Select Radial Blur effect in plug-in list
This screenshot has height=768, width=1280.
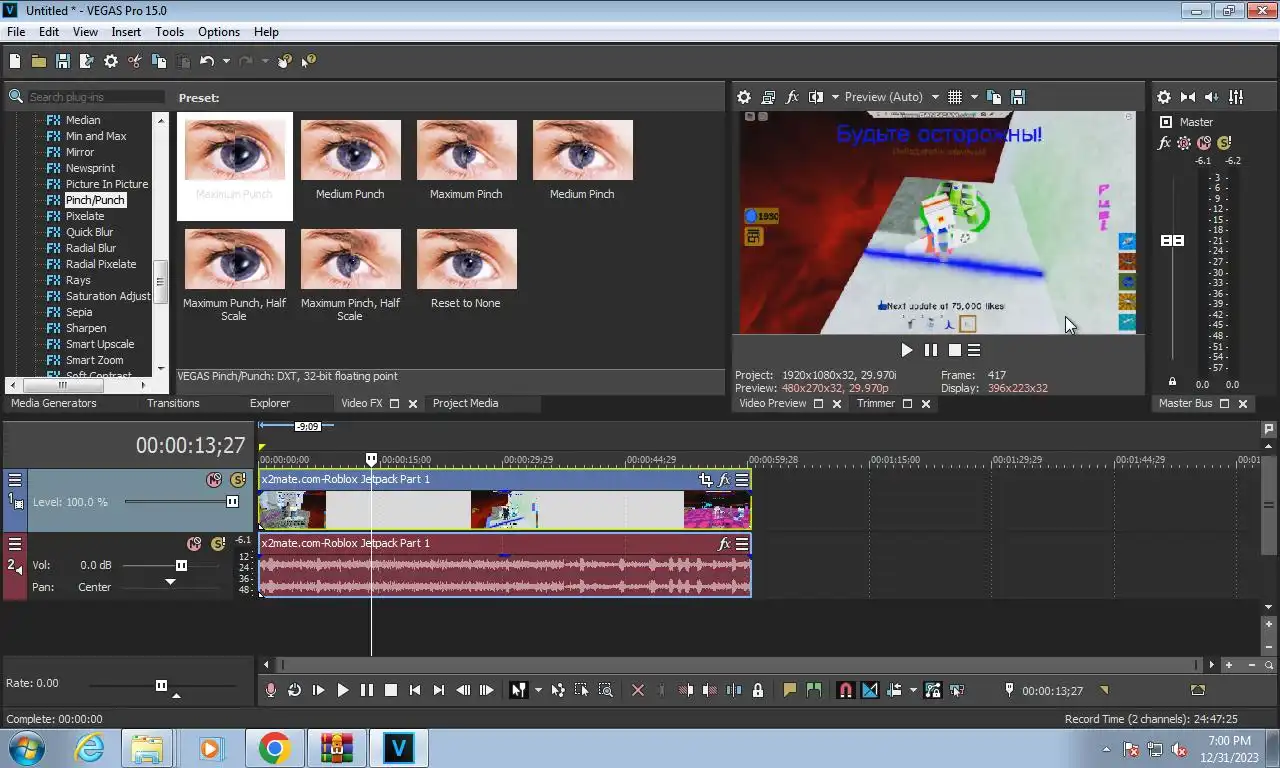pyautogui.click(x=91, y=248)
